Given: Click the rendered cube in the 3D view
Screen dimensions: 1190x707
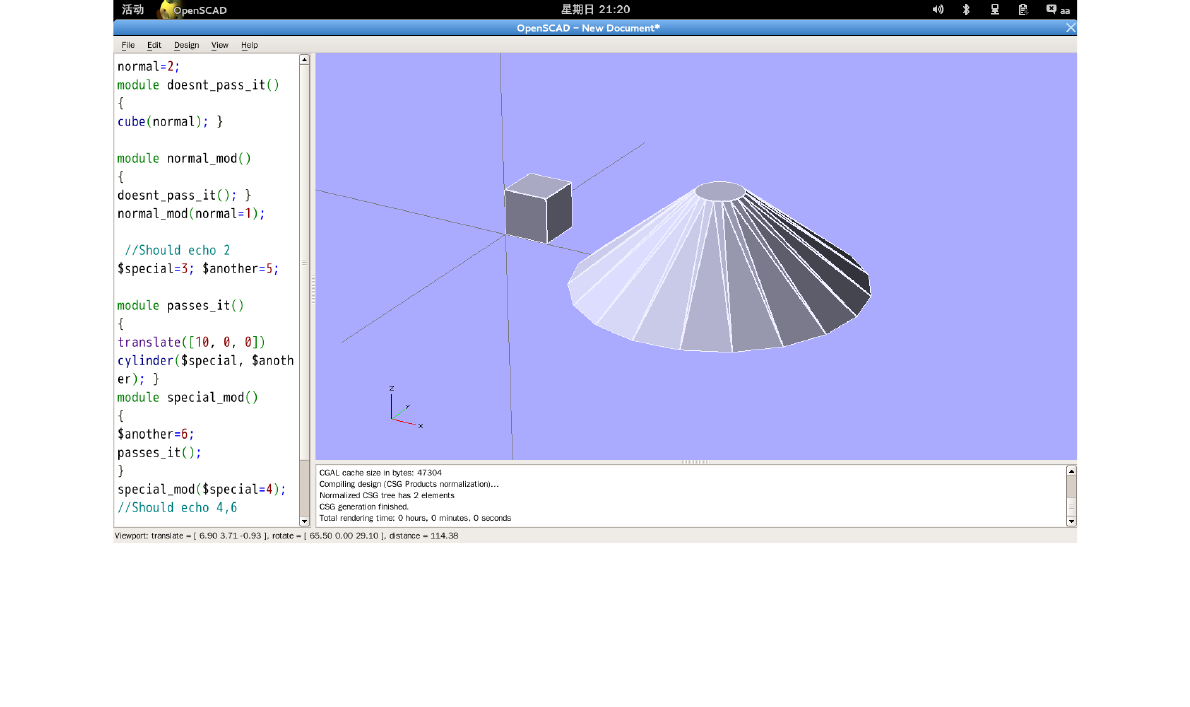Looking at the screenshot, I should [537, 209].
